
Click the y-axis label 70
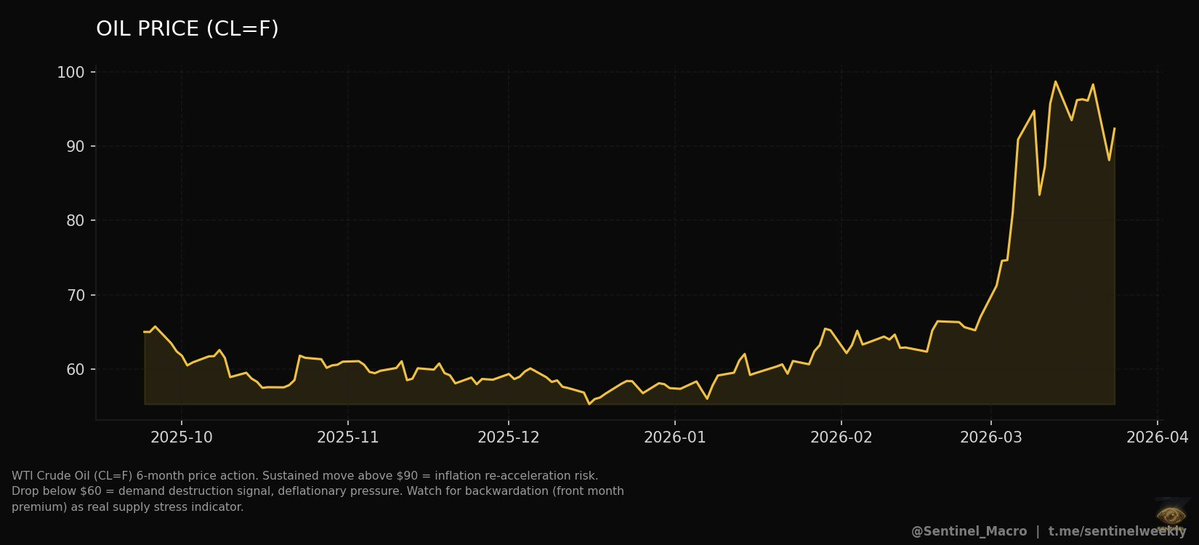pyautogui.click(x=74, y=295)
